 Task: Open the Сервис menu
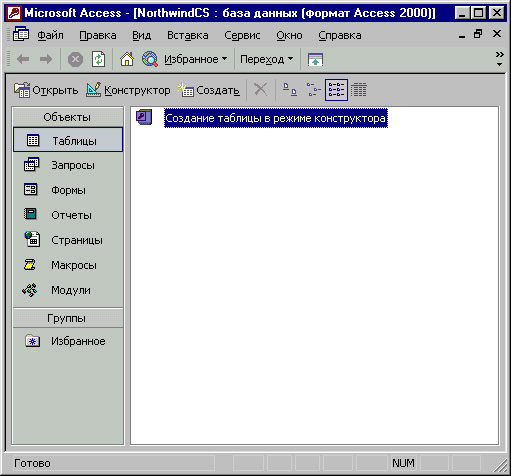click(x=242, y=35)
